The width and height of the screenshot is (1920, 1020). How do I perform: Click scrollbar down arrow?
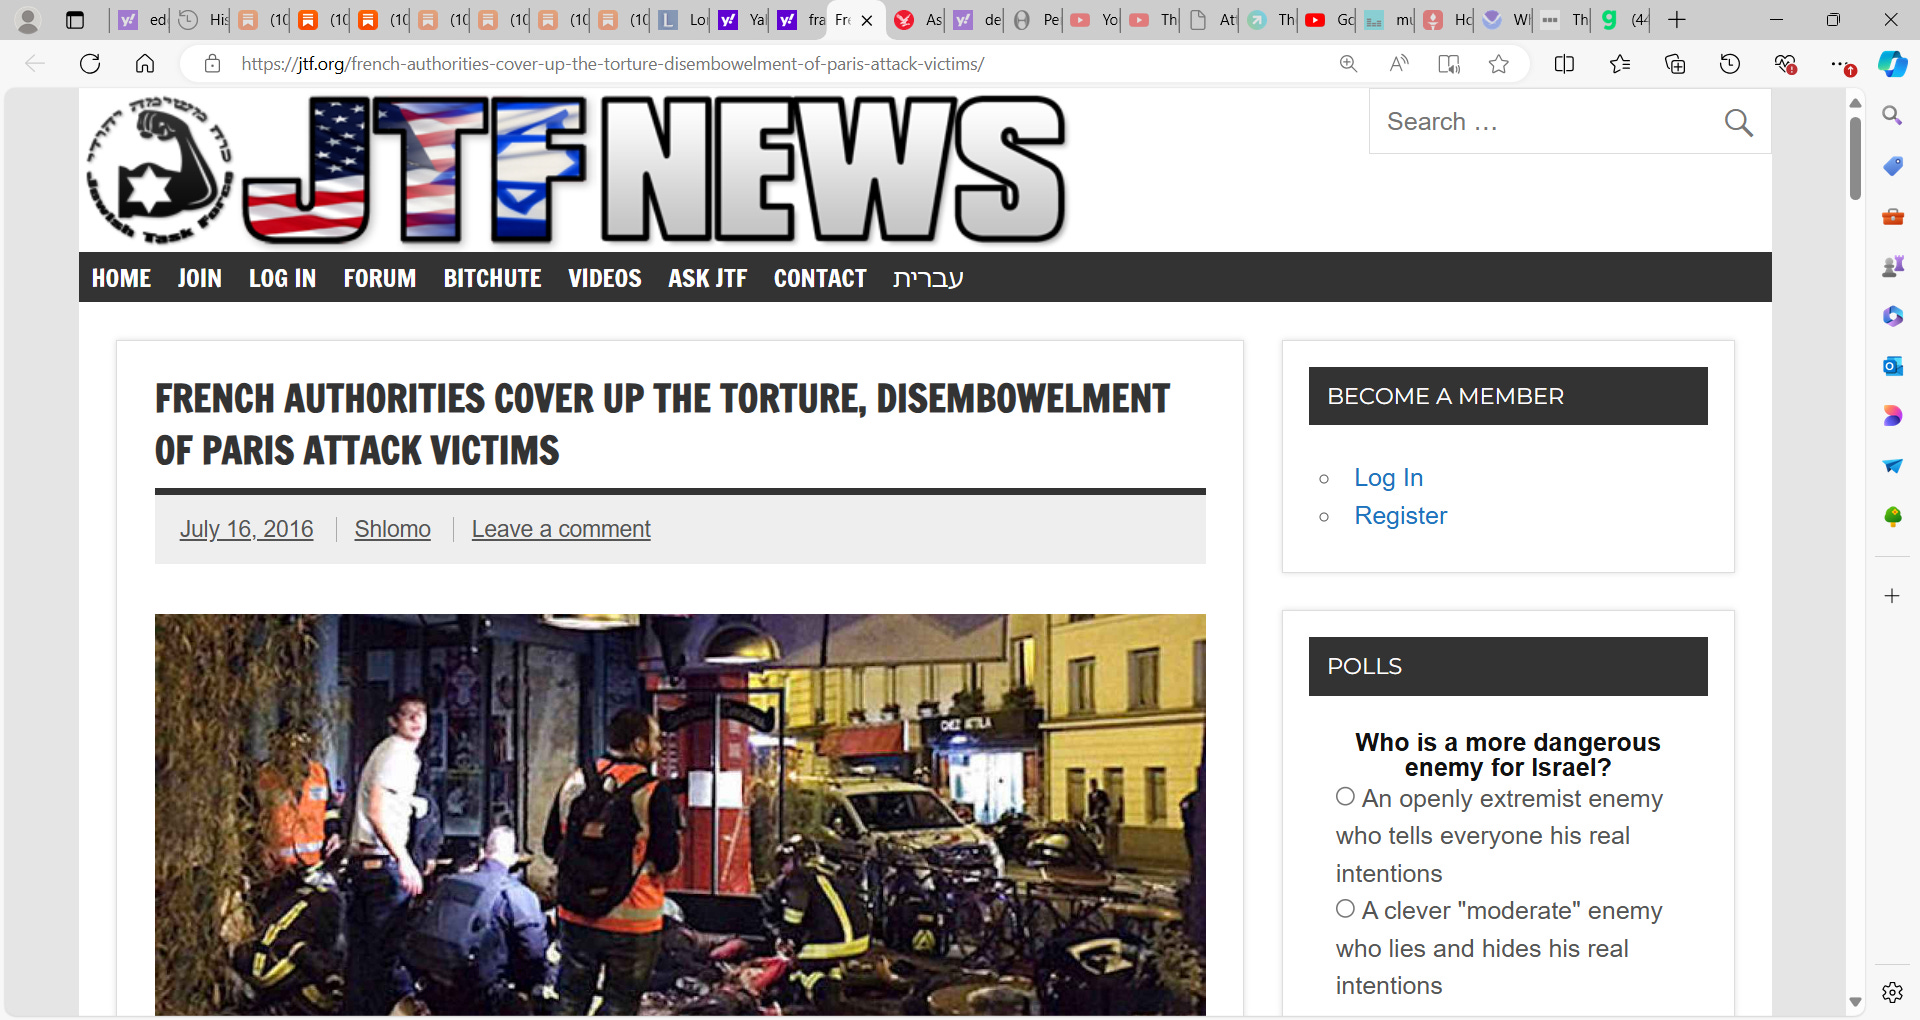pos(1855,1002)
